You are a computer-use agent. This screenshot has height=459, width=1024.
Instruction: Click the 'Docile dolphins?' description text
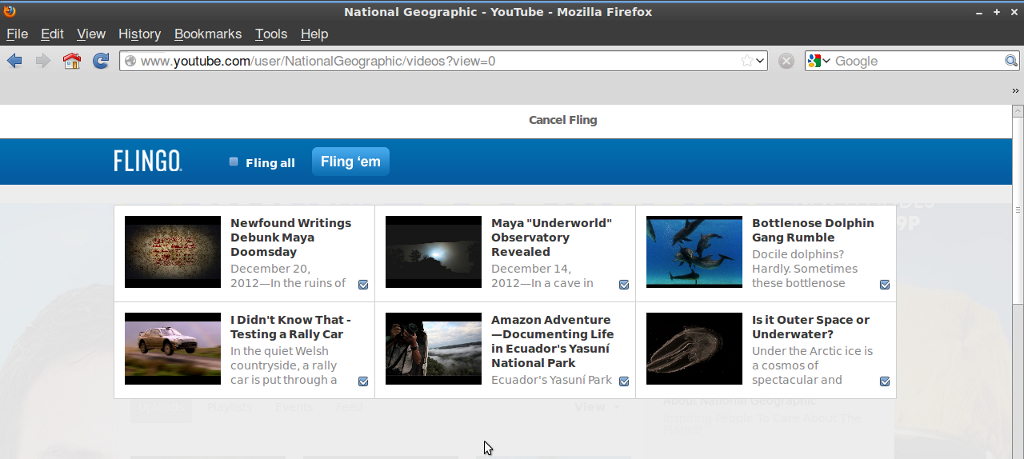[x=805, y=268]
